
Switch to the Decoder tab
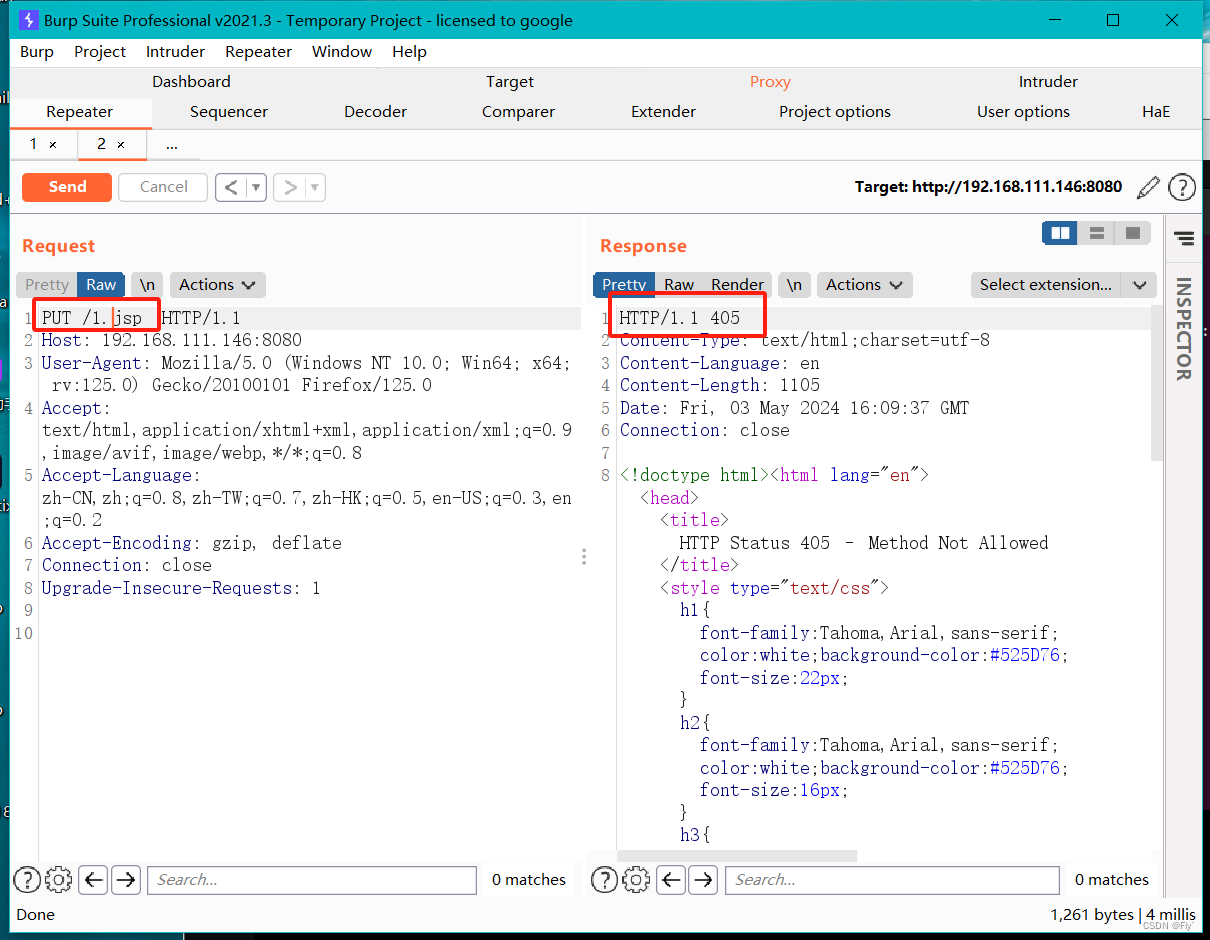375,112
